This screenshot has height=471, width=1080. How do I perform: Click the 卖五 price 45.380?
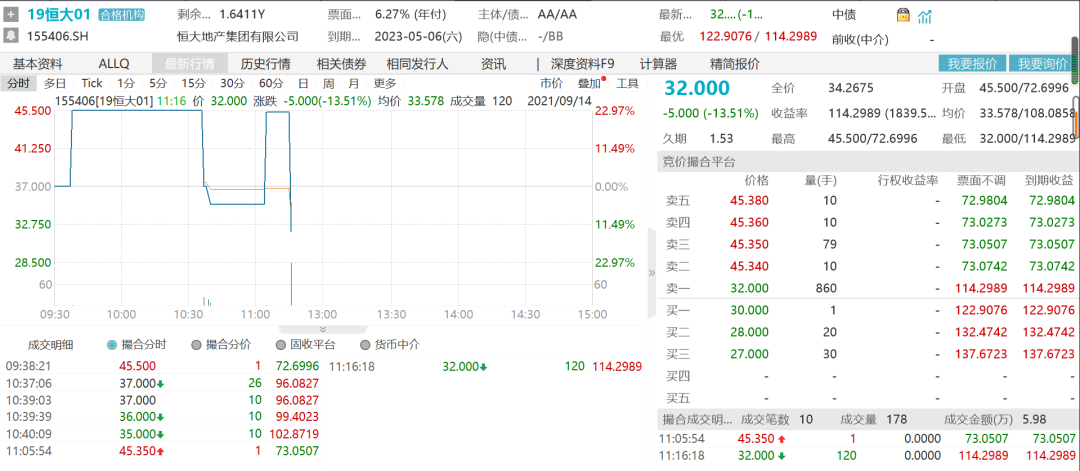pyautogui.click(x=749, y=200)
